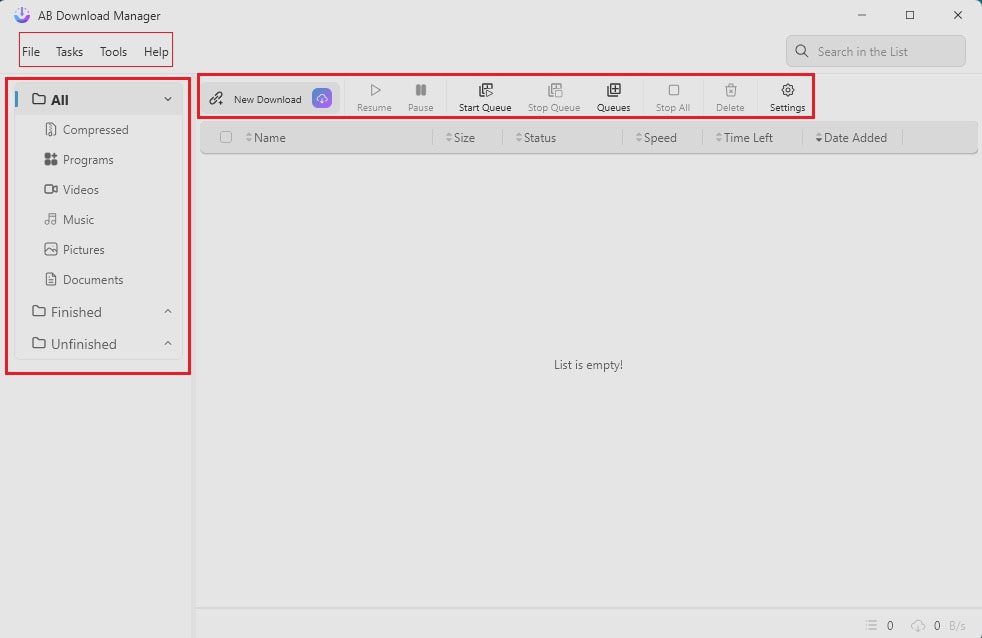Click the Resume play icon
The height and width of the screenshot is (638, 982).
pyautogui.click(x=375, y=90)
